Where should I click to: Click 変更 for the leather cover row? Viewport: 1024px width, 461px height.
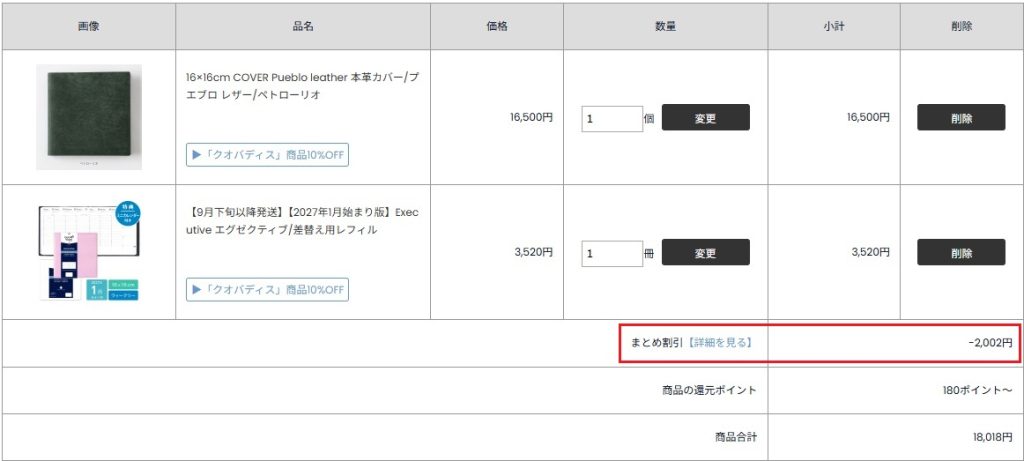point(705,118)
